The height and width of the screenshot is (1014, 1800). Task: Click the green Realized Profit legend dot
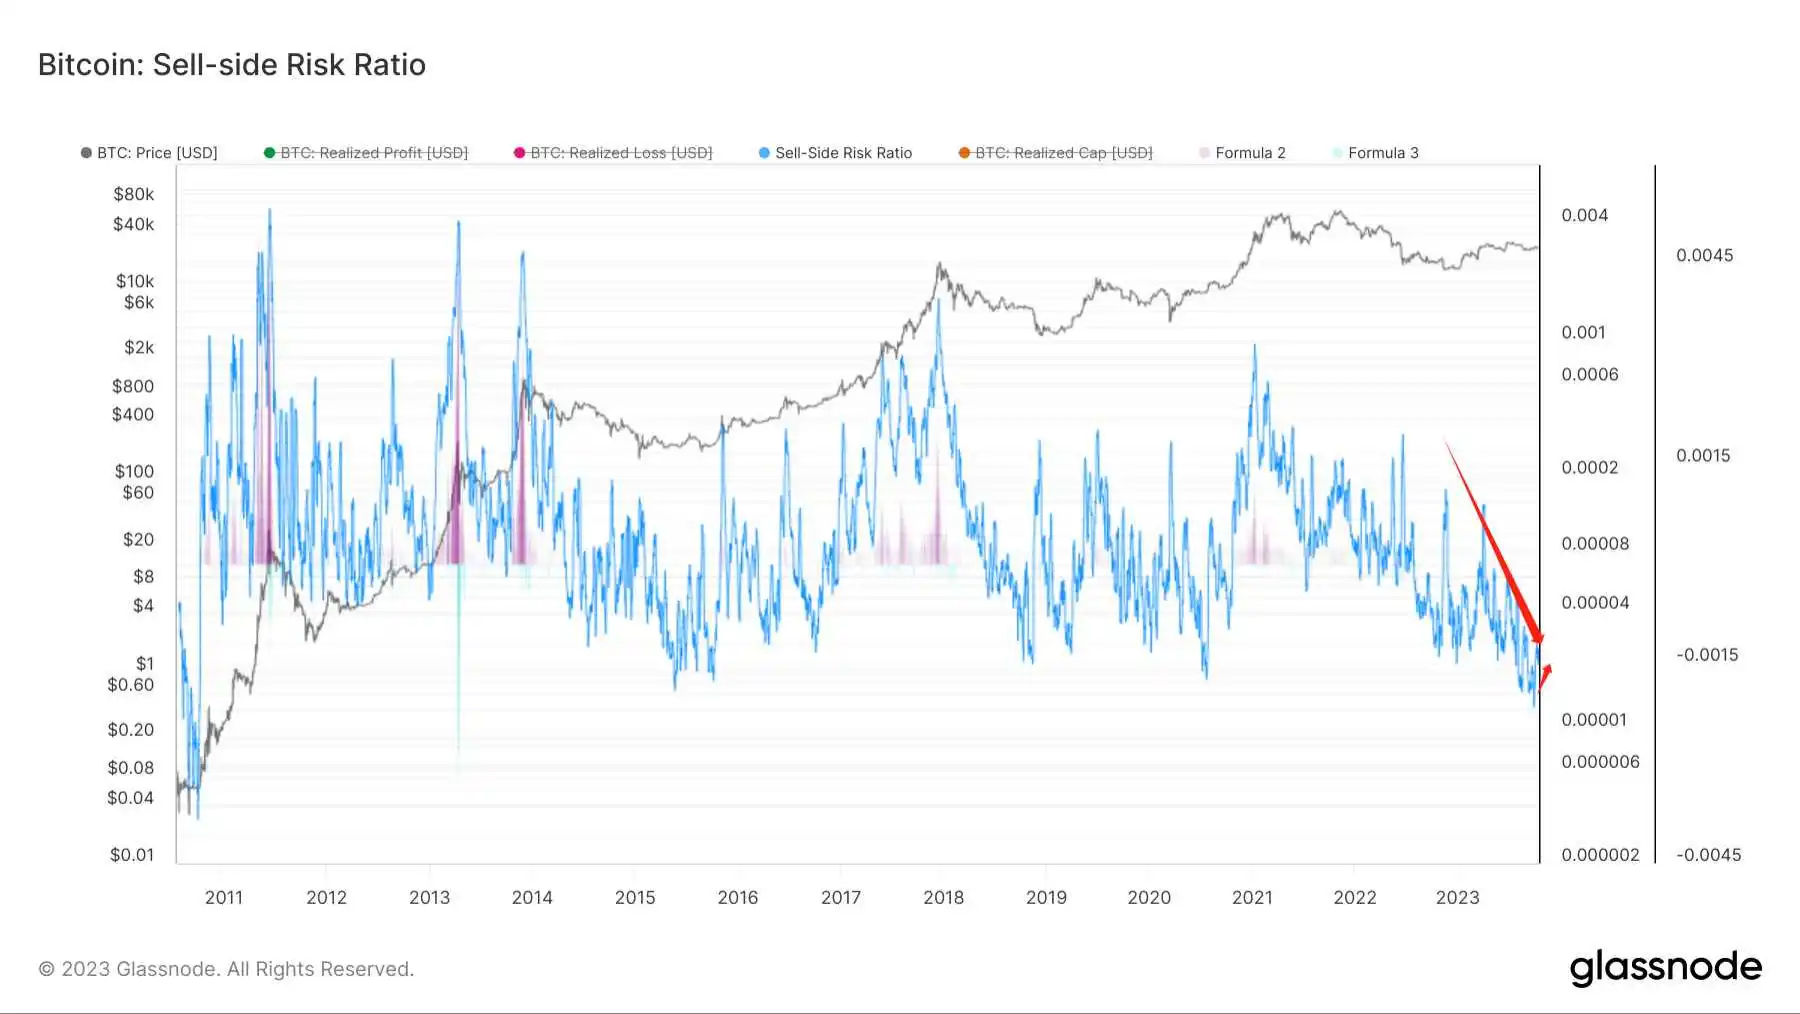point(269,153)
